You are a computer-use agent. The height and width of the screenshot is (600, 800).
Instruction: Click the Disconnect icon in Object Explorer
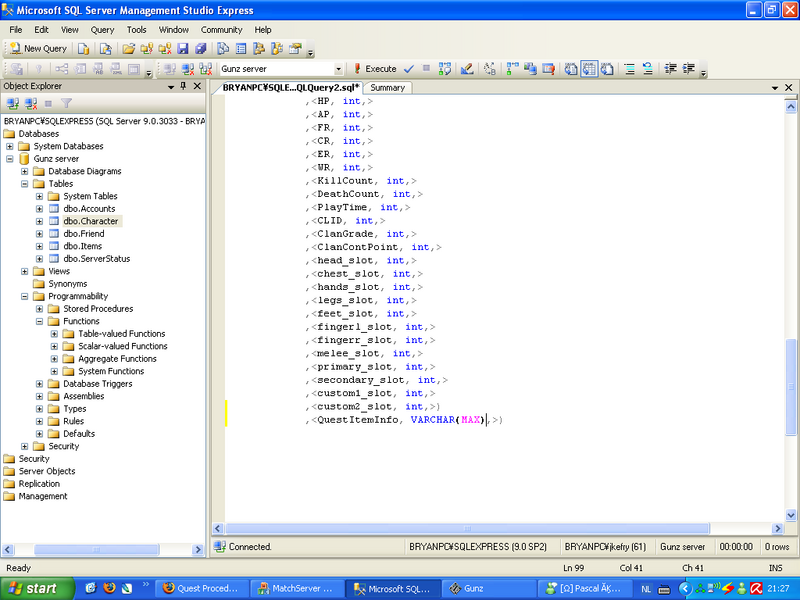29,103
